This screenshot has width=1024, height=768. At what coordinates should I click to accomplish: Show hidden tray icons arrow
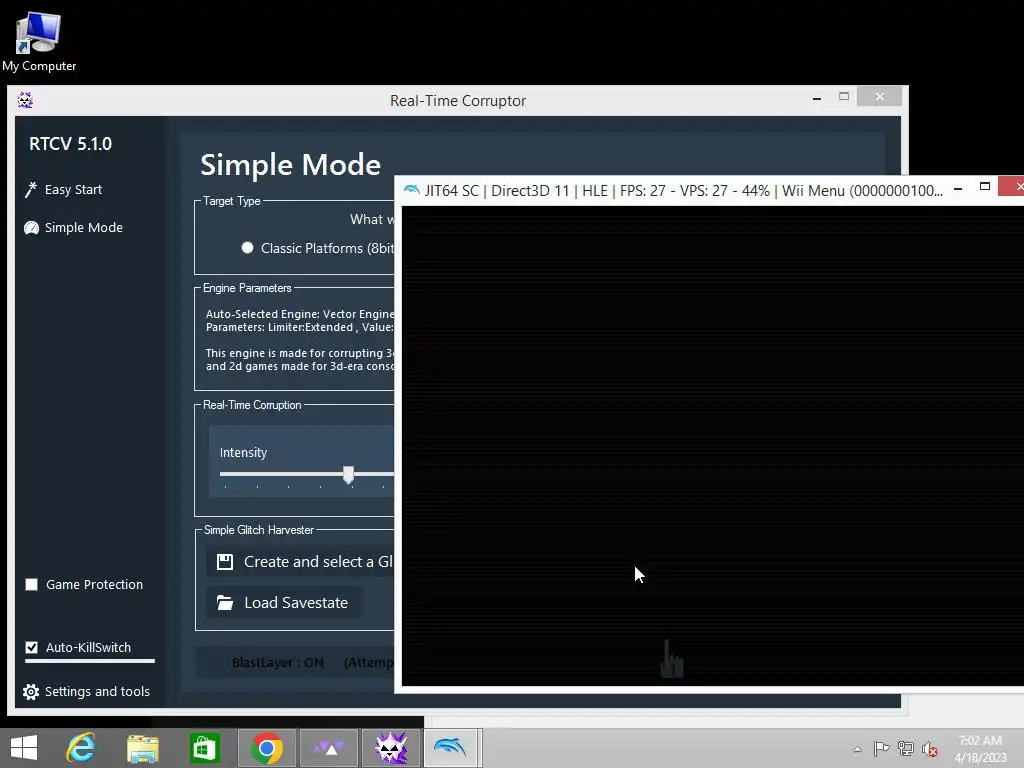pos(857,749)
